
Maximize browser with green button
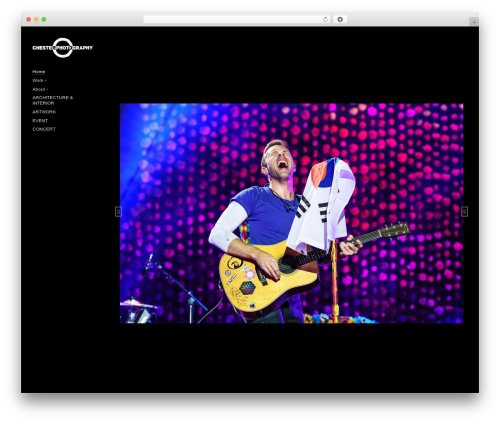pyautogui.click(x=44, y=19)
